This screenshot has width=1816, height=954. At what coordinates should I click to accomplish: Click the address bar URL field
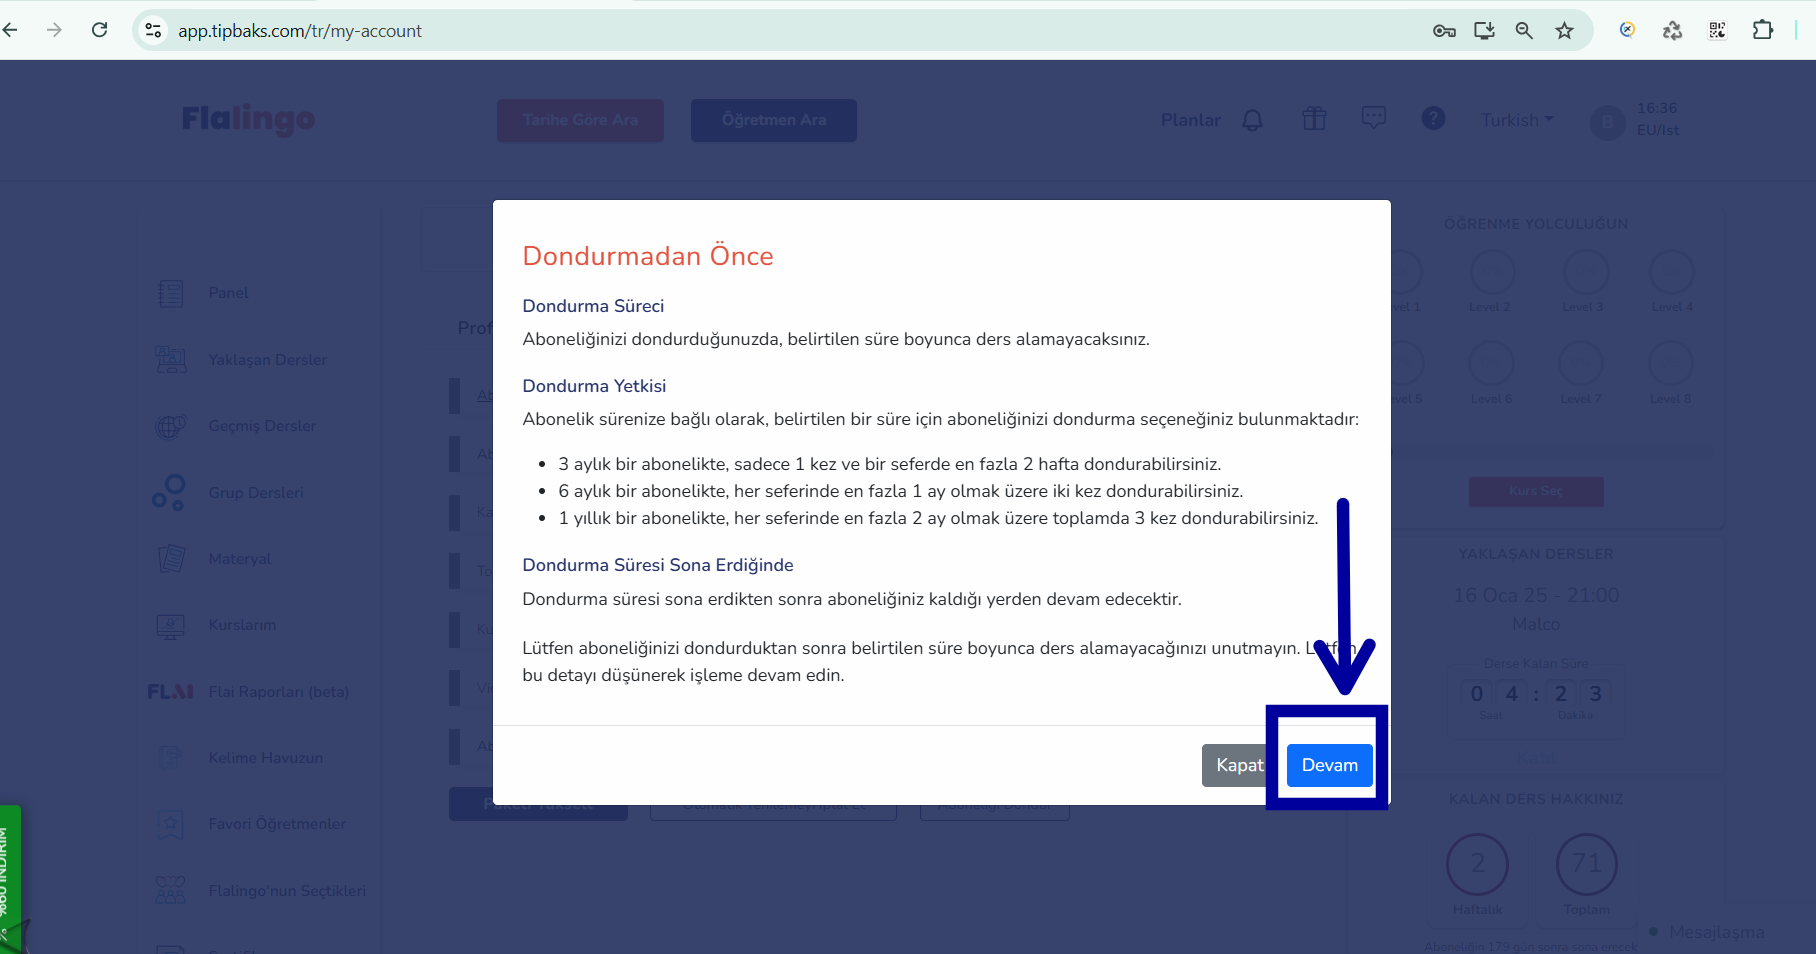point(300,31)
